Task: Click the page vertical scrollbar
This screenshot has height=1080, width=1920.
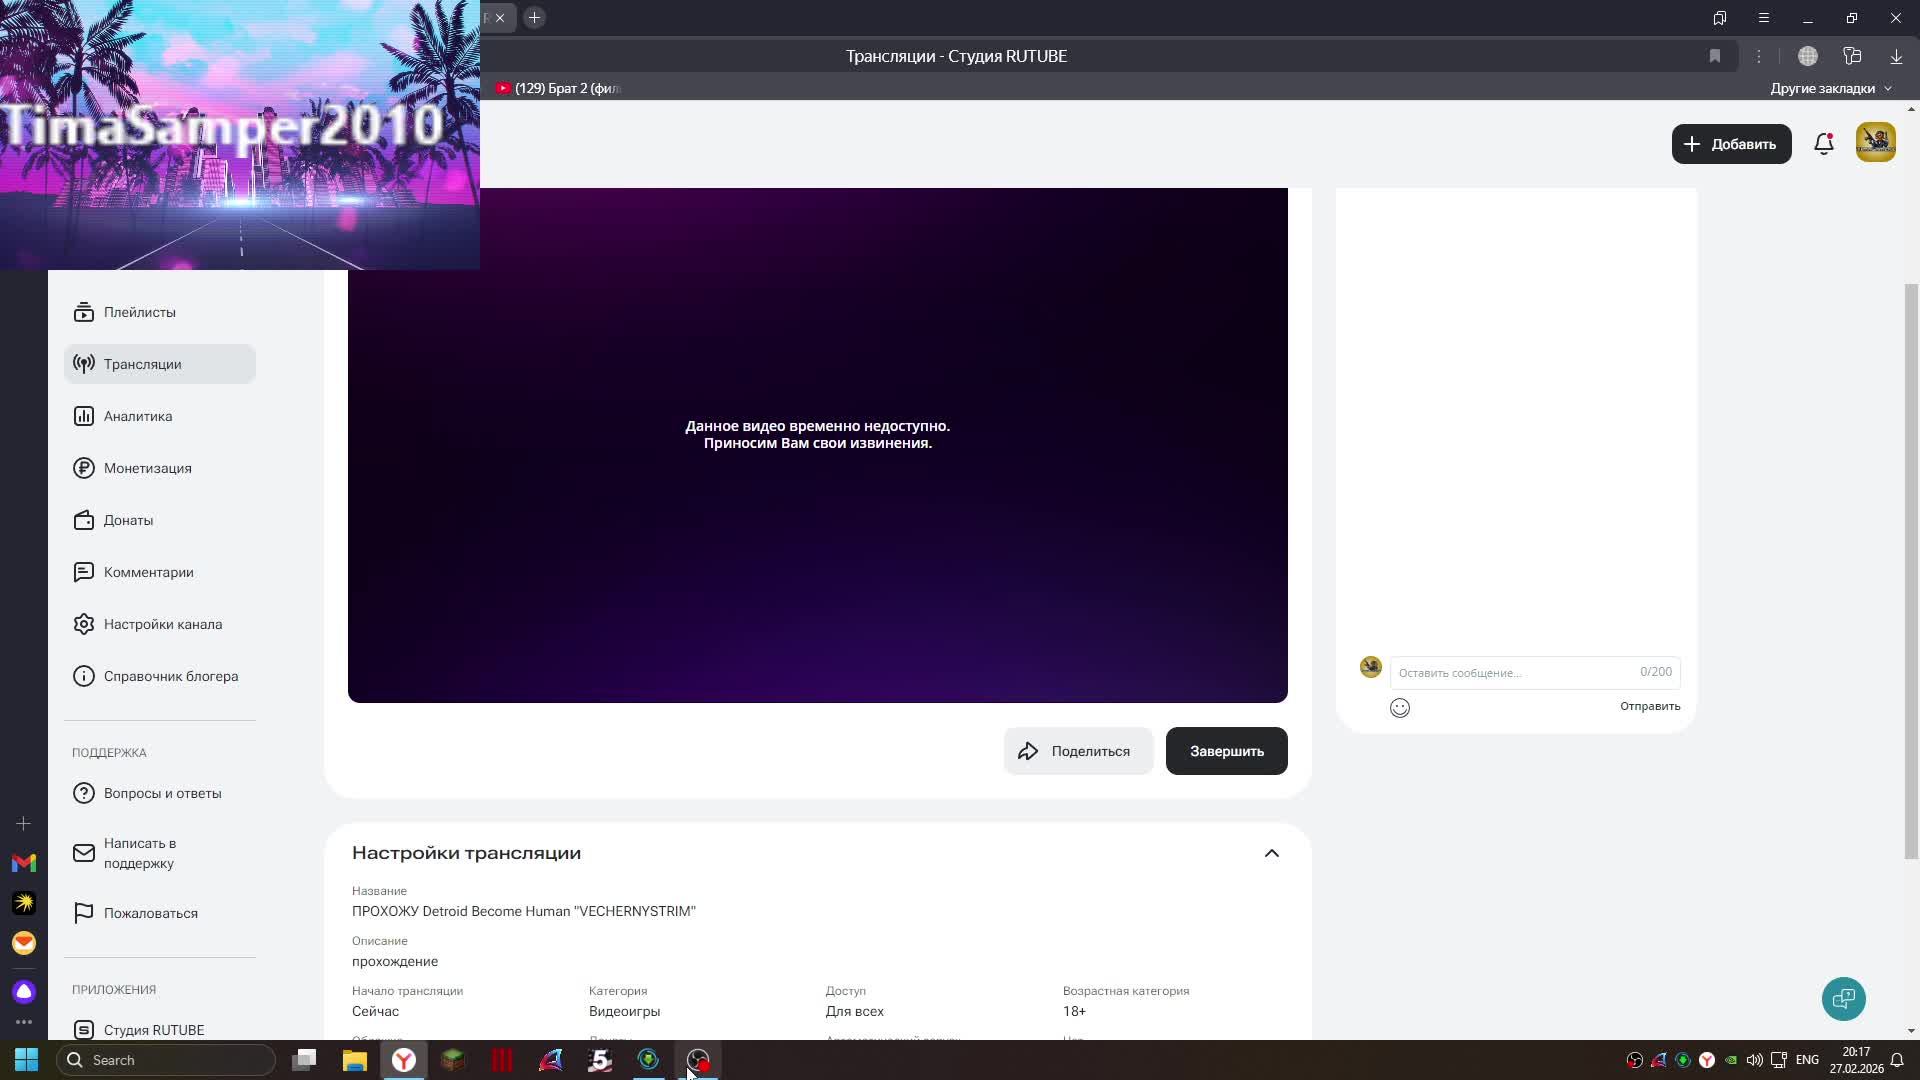Action: [x=1911, y=570]
